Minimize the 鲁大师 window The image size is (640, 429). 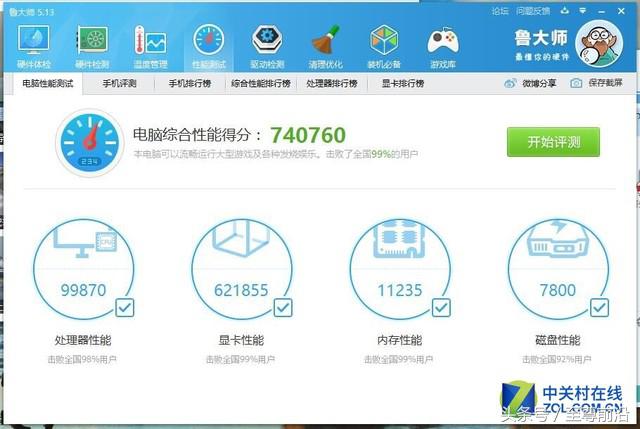tap(602, 12)
